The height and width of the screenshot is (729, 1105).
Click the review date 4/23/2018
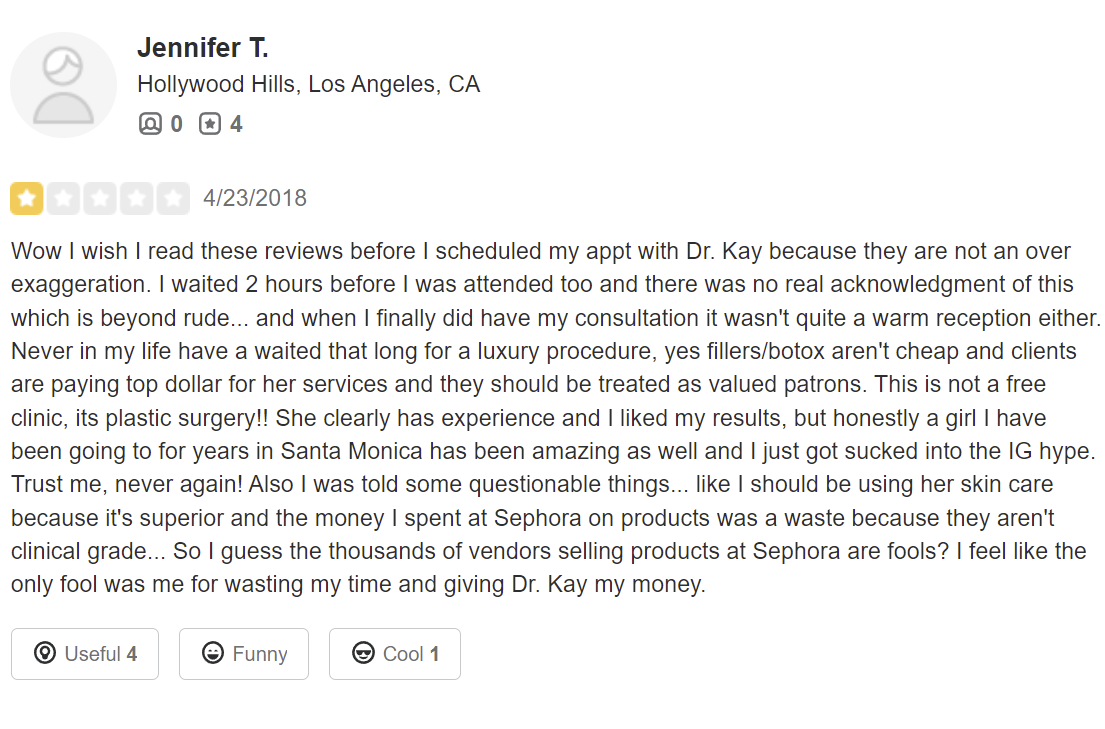coord(255,198)
